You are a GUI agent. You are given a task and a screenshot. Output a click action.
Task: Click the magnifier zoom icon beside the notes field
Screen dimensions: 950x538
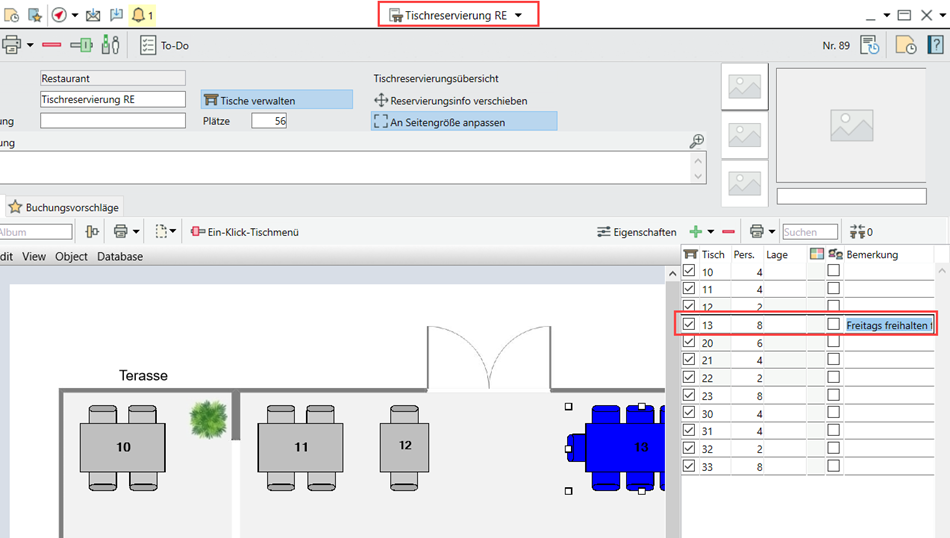pos(697,142)
